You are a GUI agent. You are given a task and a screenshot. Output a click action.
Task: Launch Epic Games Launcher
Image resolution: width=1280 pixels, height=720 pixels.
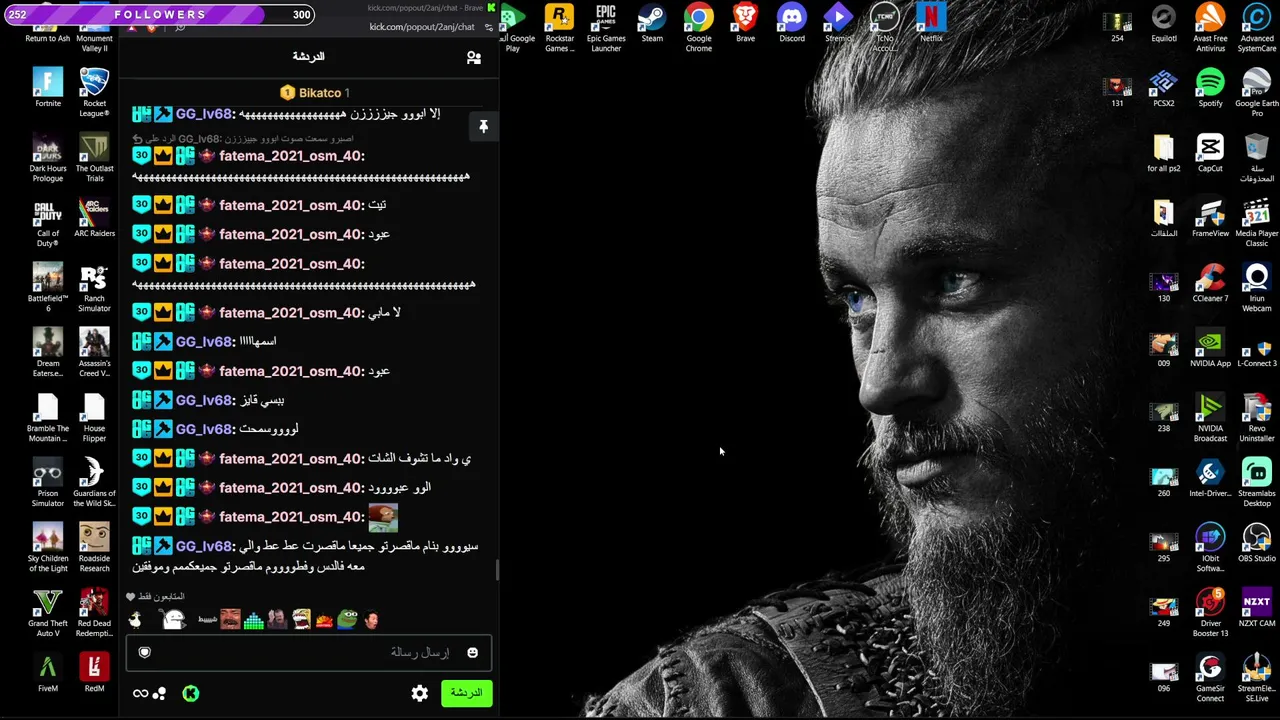pyautogui.click(x=606, y=28)
